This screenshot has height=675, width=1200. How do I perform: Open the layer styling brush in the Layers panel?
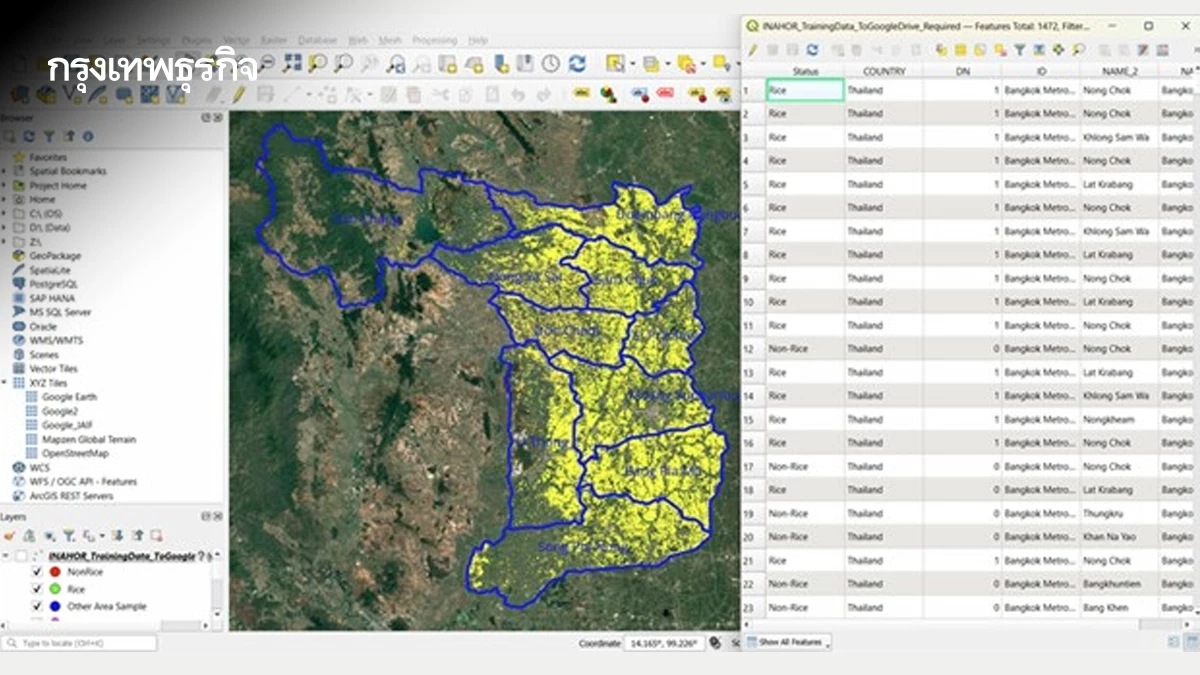pyautogui.click(x=11, y=536)
